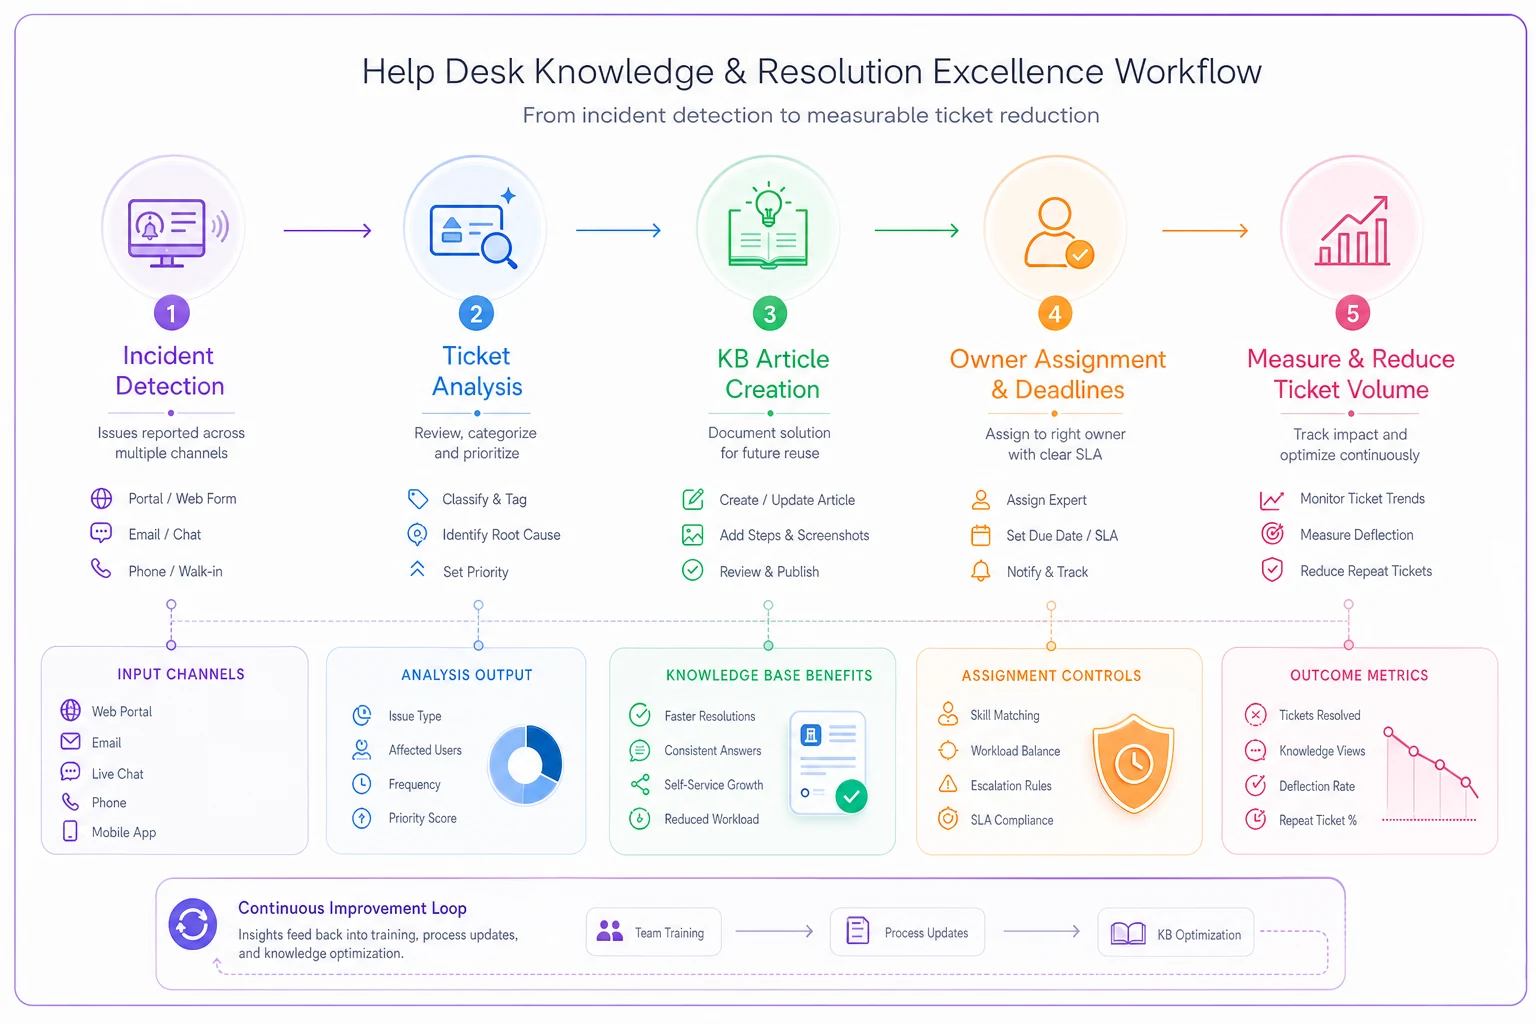Click the pencil icon beside Create / Update Article

[x=693, y=499]
